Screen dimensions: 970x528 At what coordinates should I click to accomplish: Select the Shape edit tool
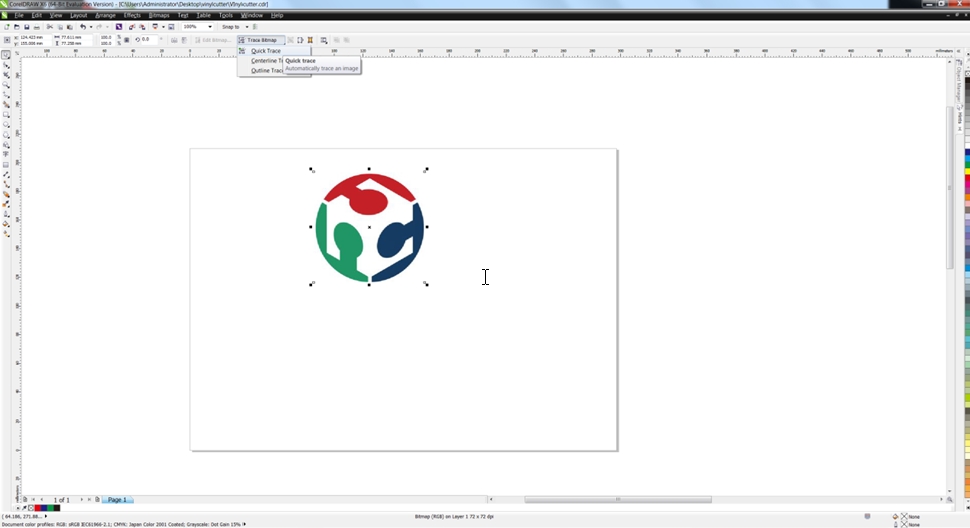click(6, 64)
